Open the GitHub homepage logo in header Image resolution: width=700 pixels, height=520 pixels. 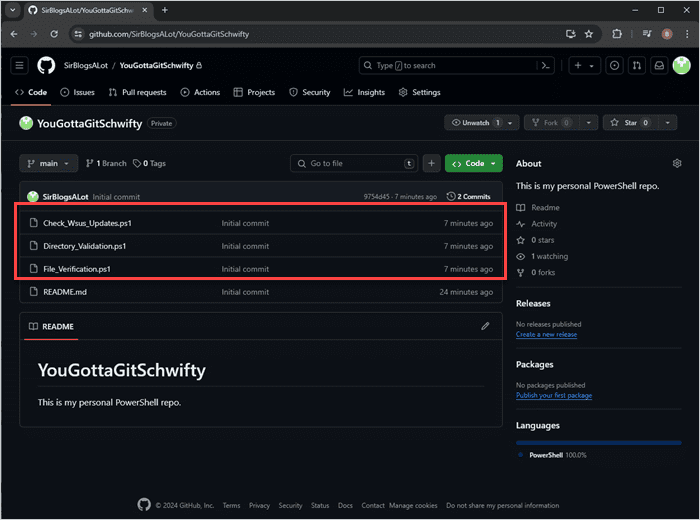point(46,66)
